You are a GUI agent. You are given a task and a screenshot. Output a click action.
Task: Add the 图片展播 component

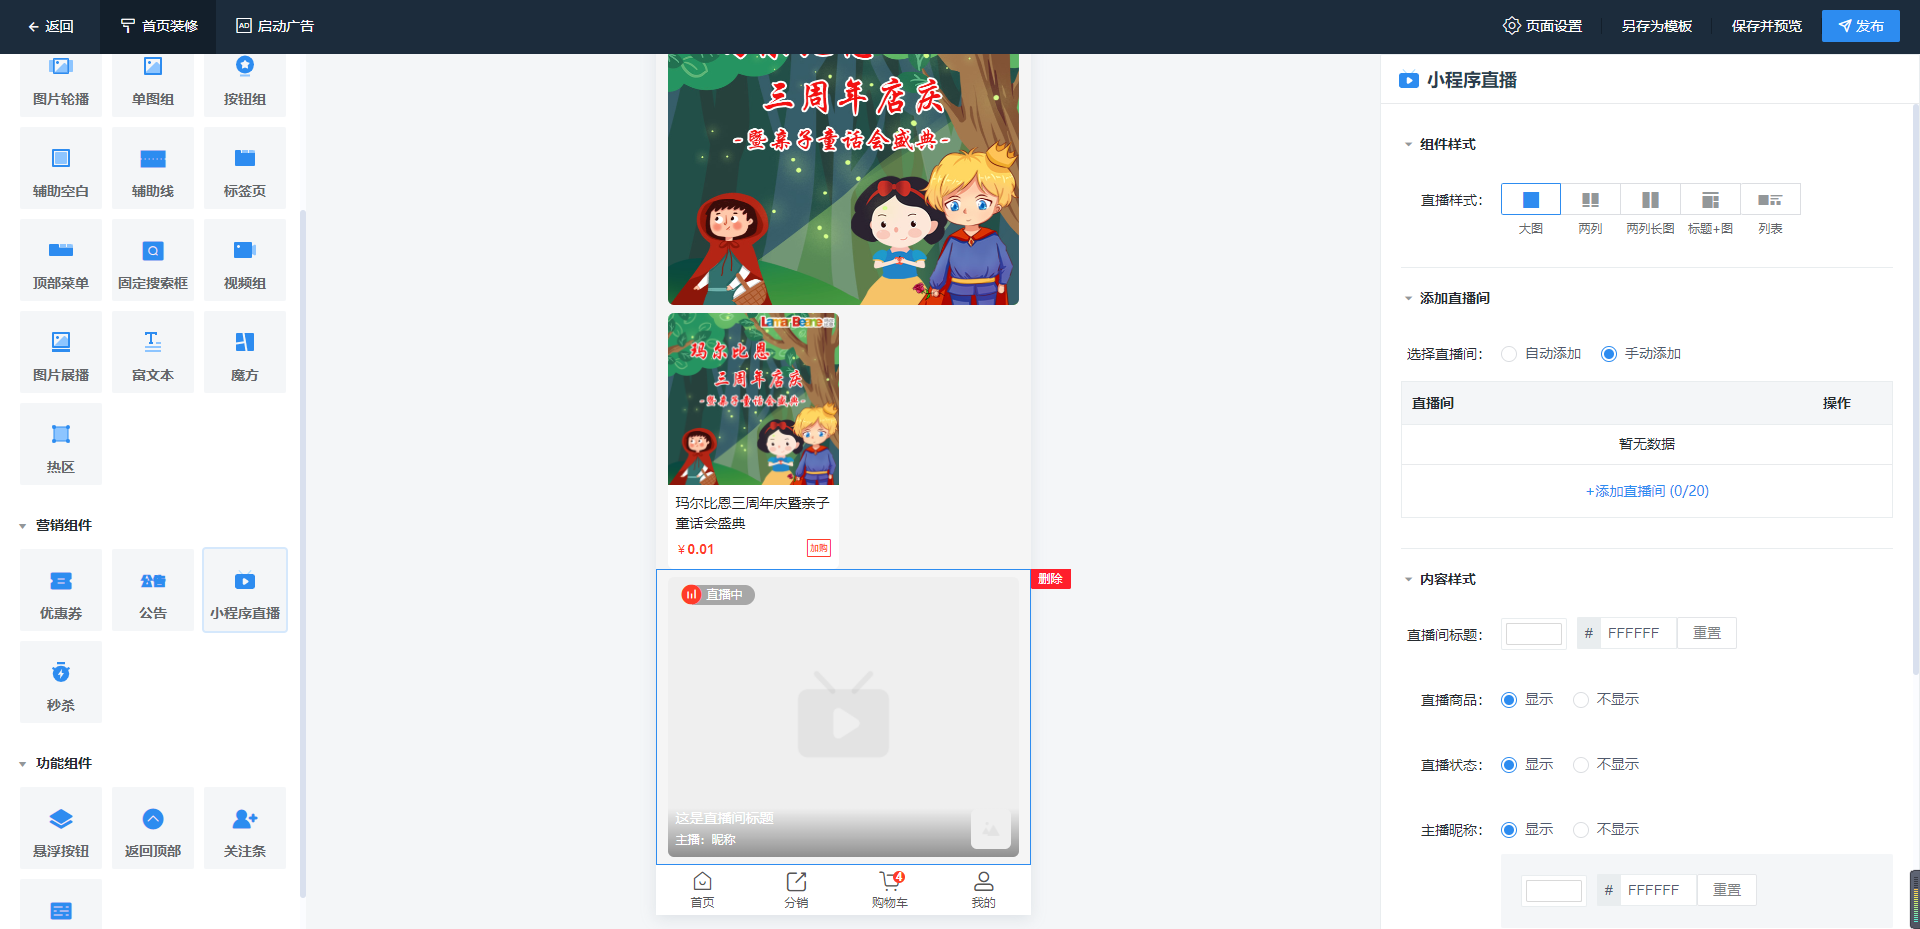[x=61, y=352]
